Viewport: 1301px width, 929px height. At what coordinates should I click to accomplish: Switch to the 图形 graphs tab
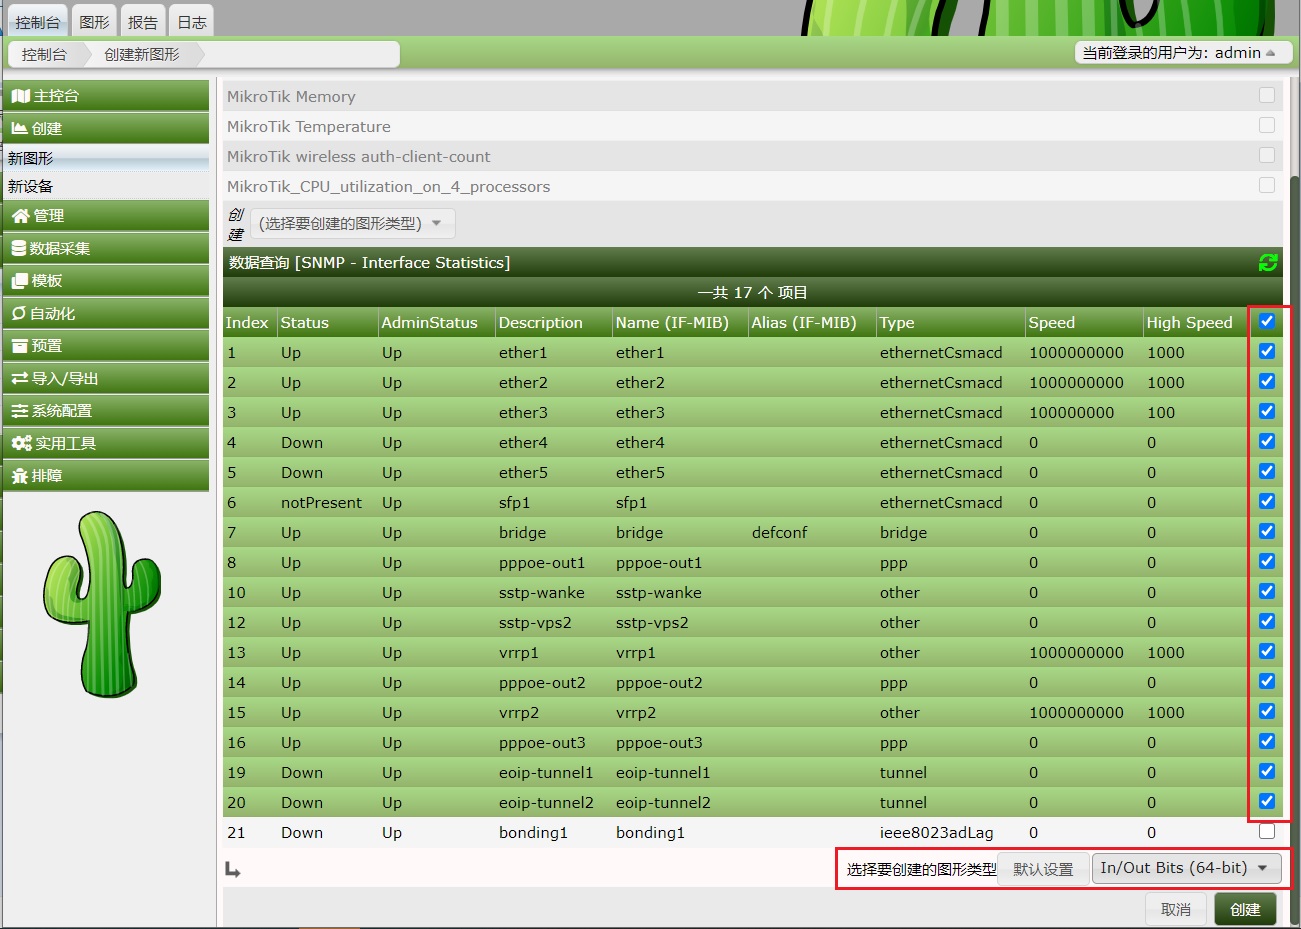point(94,22)
